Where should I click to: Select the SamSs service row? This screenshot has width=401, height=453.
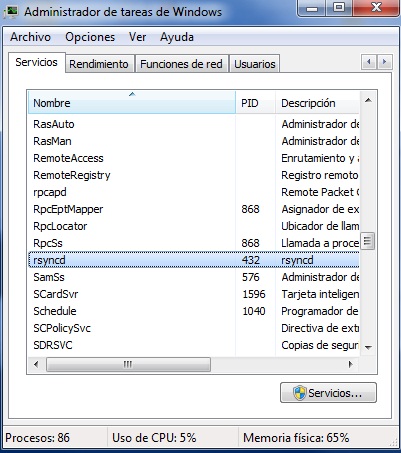194,277
